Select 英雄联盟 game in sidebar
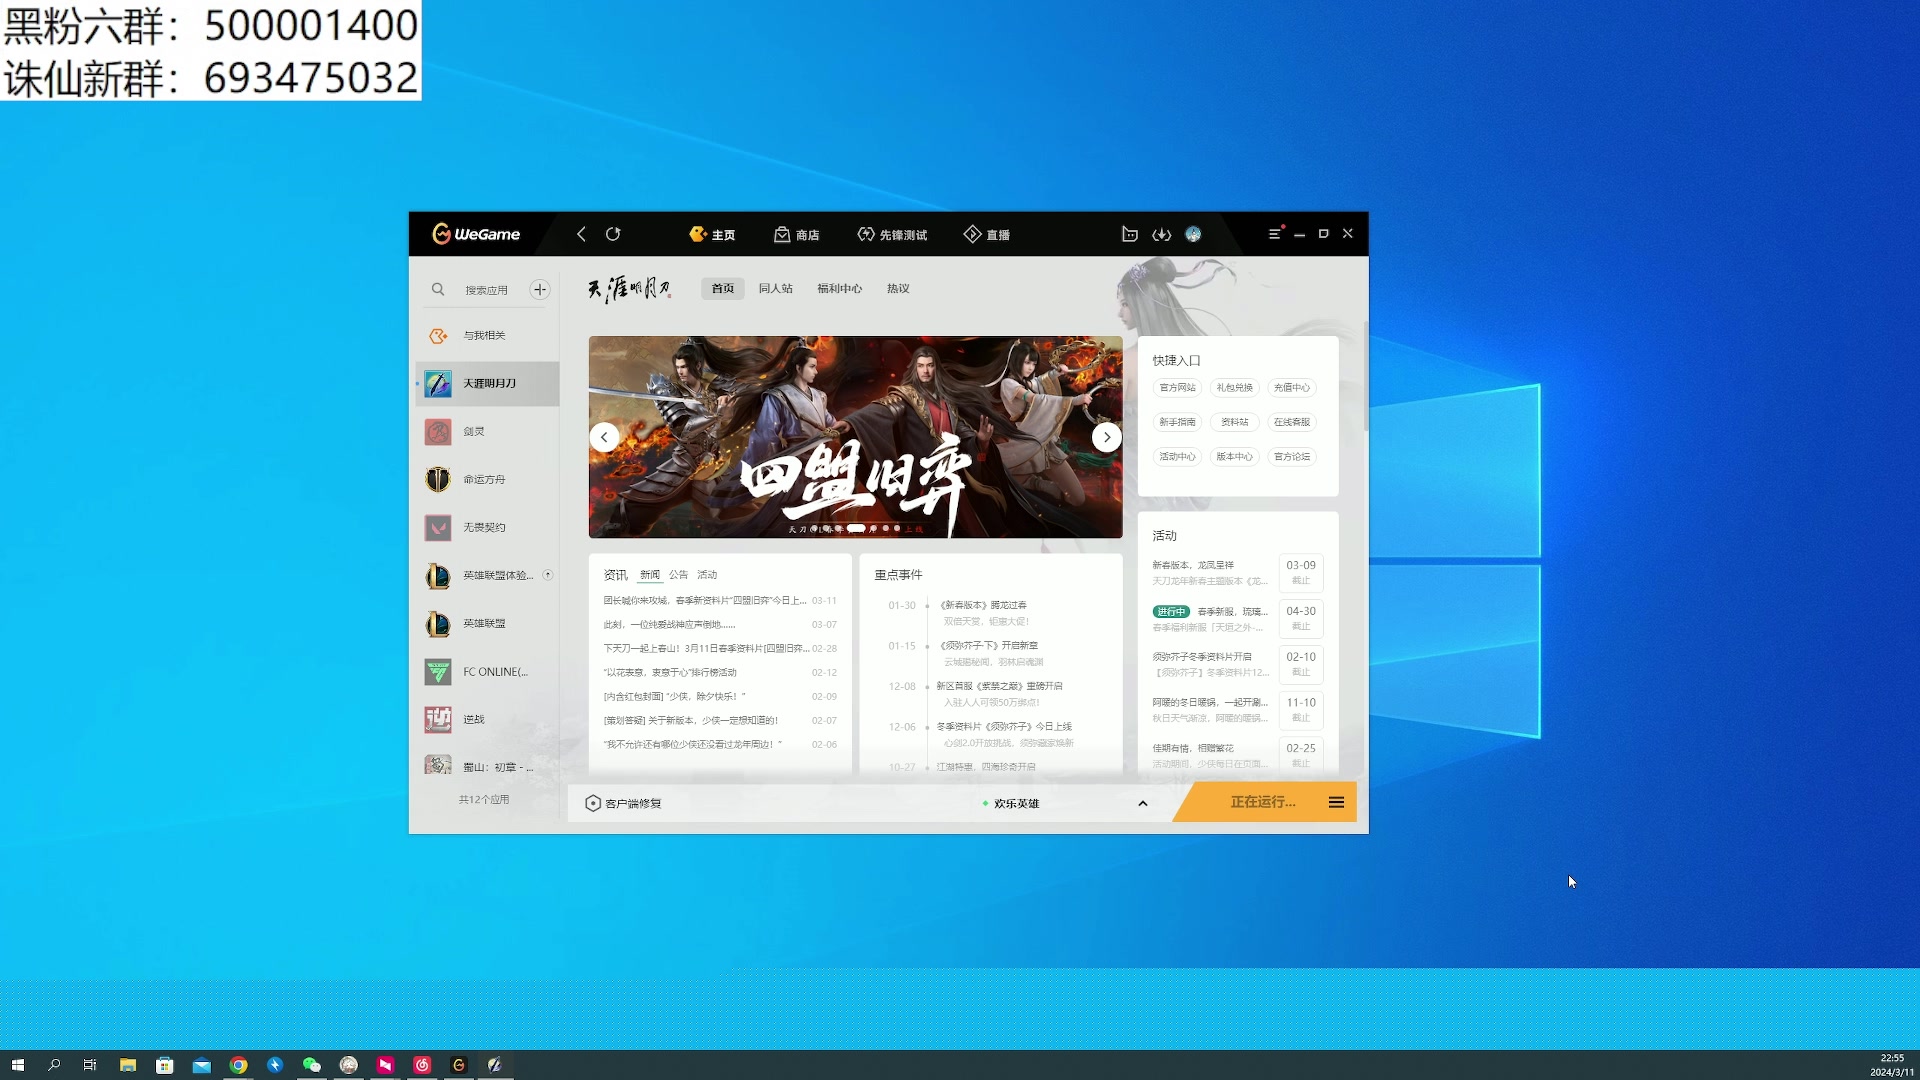Screen dimensions: 1920x1080 click(487, 623)
